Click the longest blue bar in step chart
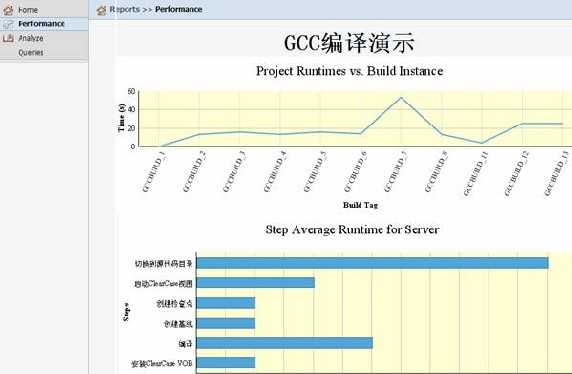Viewport: 572px width, 374px height. 372,263
